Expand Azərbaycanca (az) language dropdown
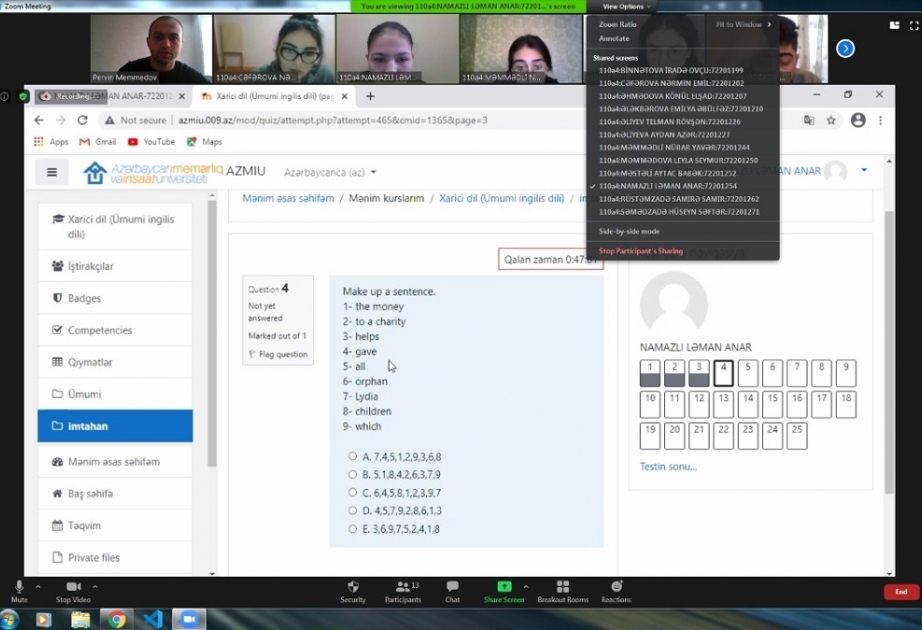 [330, 172]
